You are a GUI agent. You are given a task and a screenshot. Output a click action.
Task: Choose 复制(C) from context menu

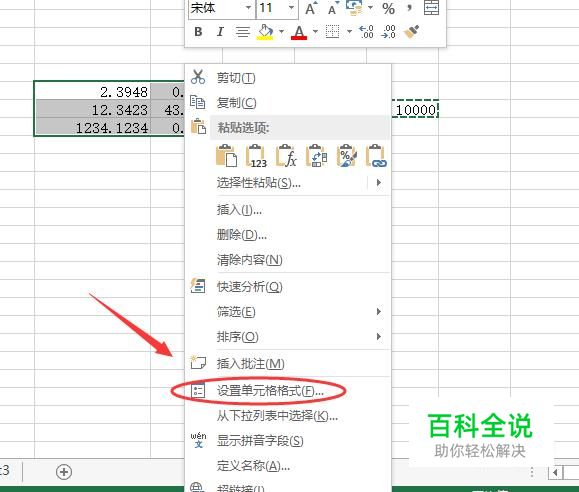(x=236, y=103)
